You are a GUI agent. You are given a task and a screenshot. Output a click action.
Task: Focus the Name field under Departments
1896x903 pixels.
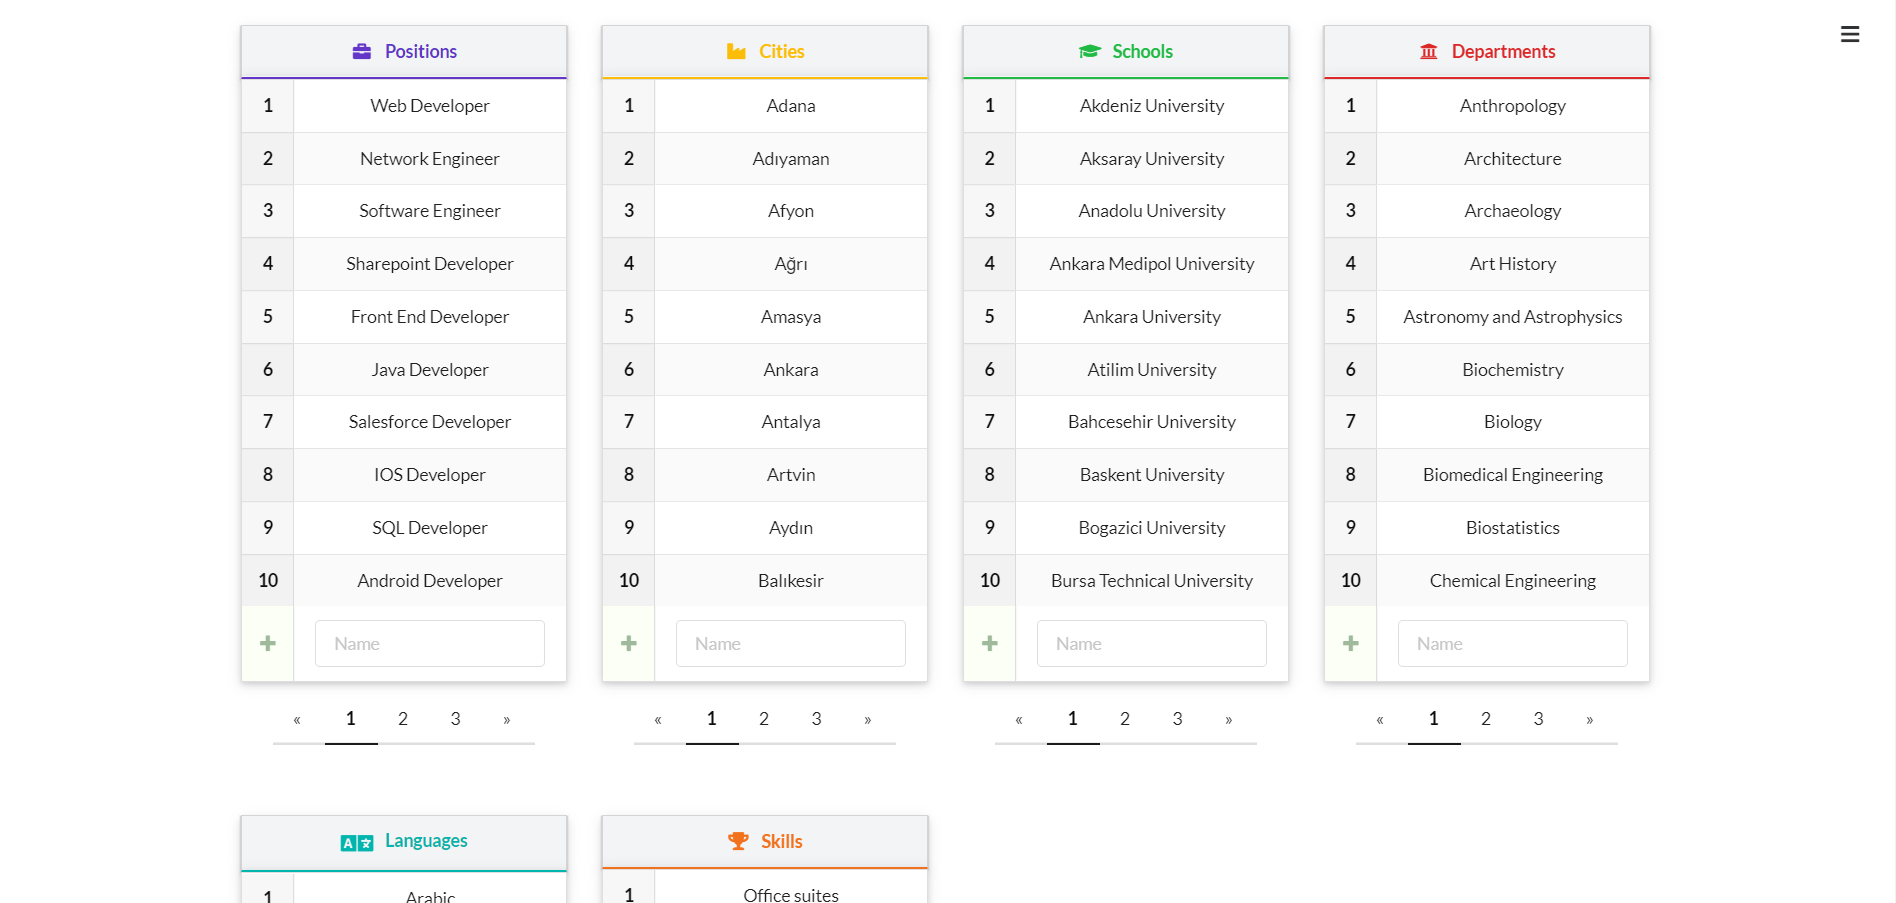(1513, 643)
